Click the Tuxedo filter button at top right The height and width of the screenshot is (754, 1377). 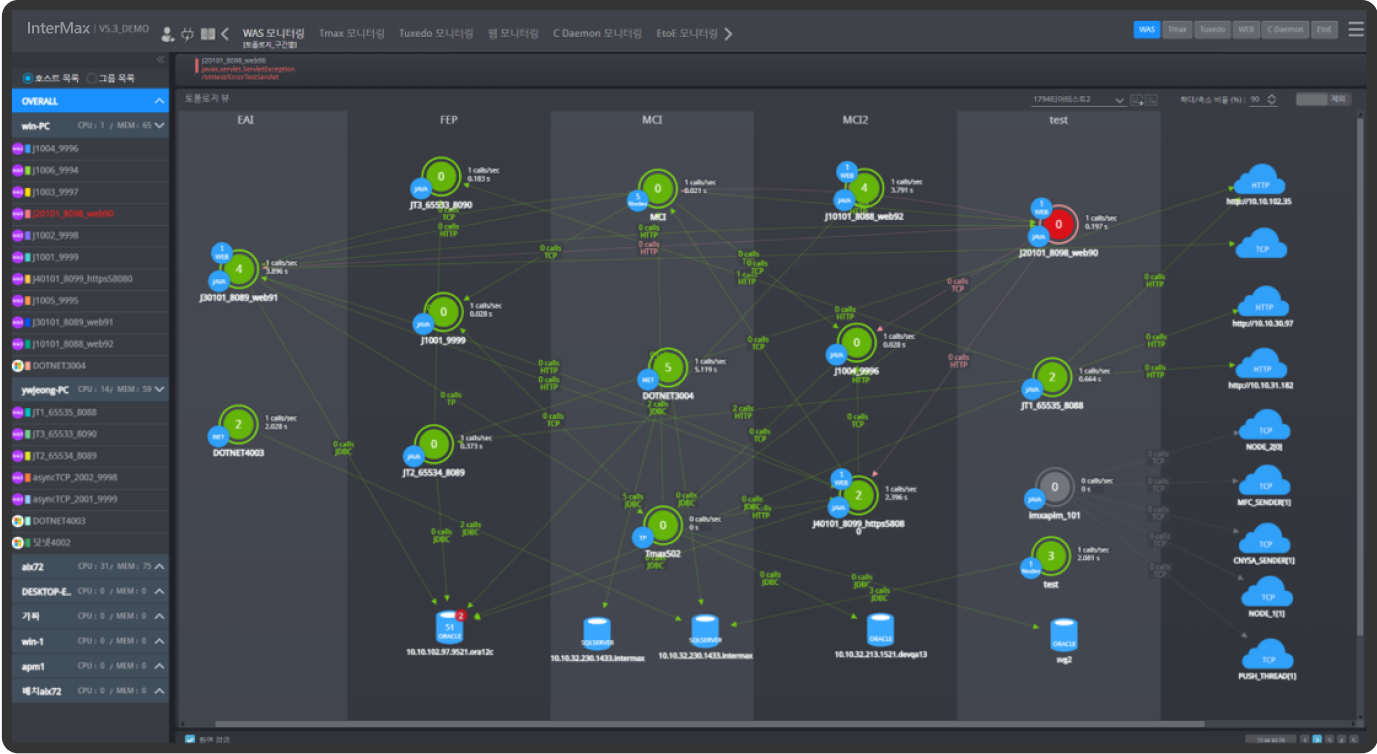tap(1212, 29)
